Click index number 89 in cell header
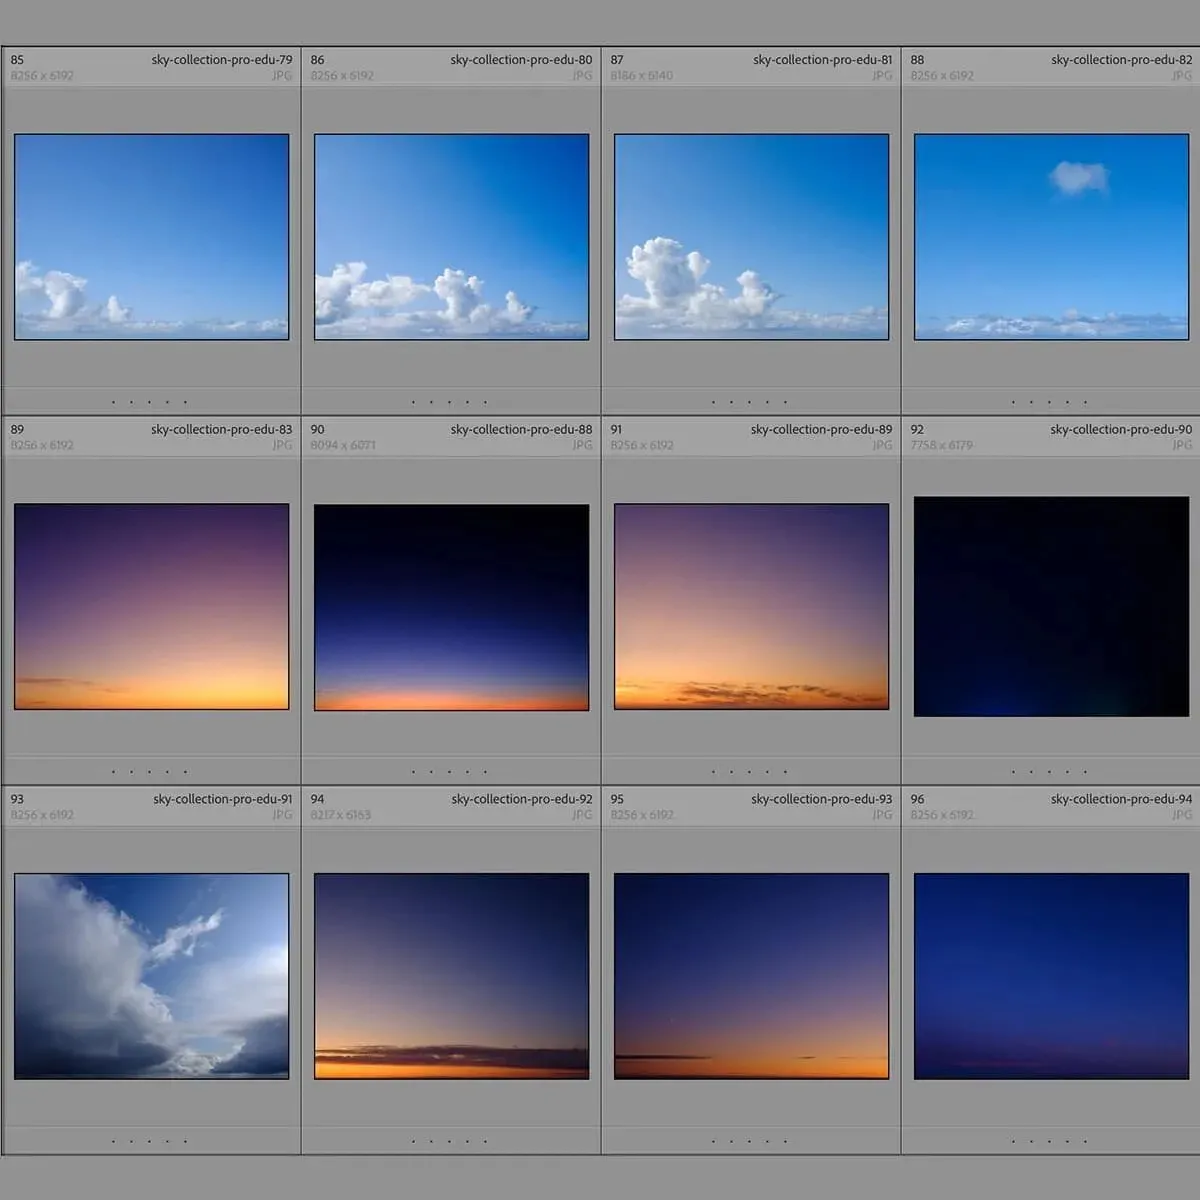Screen dimensions: 1200x1200 (x=17, y=430)
